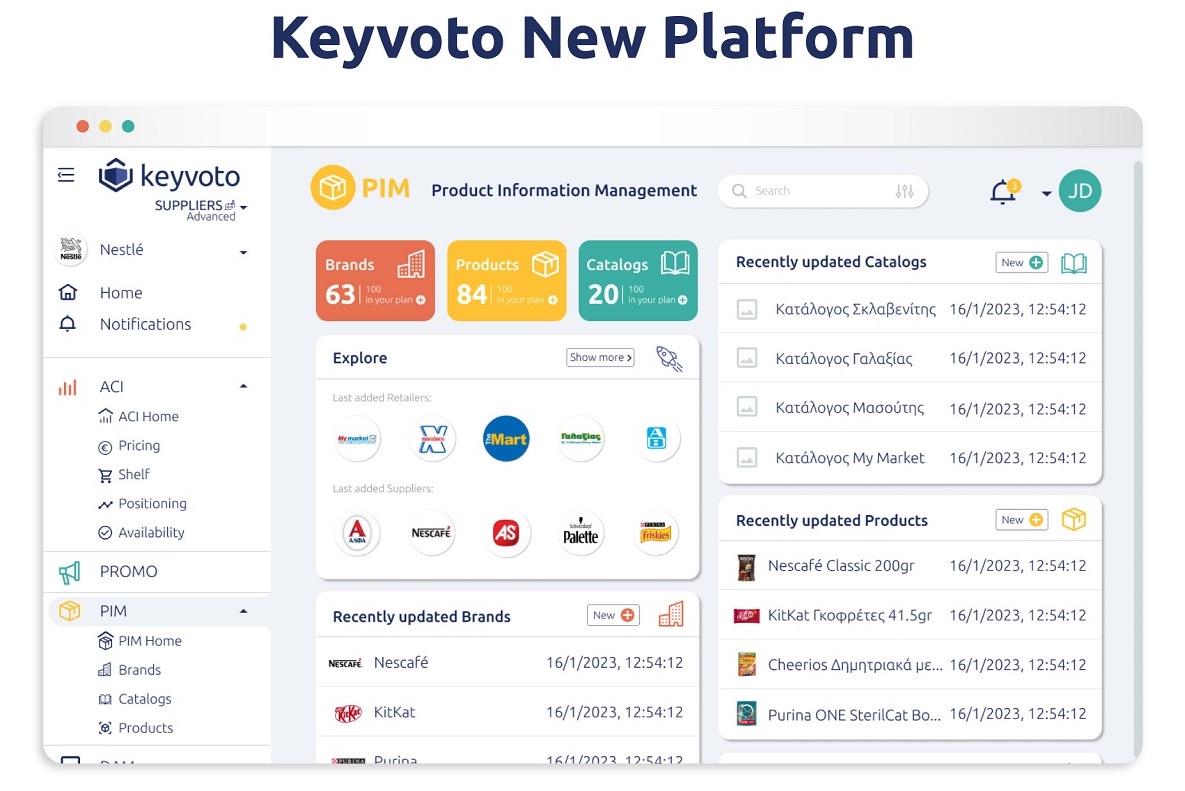Open Nescafé in Recently updated Brands
The height and width of the screenshot is (791, 1185).
[507, 663]
